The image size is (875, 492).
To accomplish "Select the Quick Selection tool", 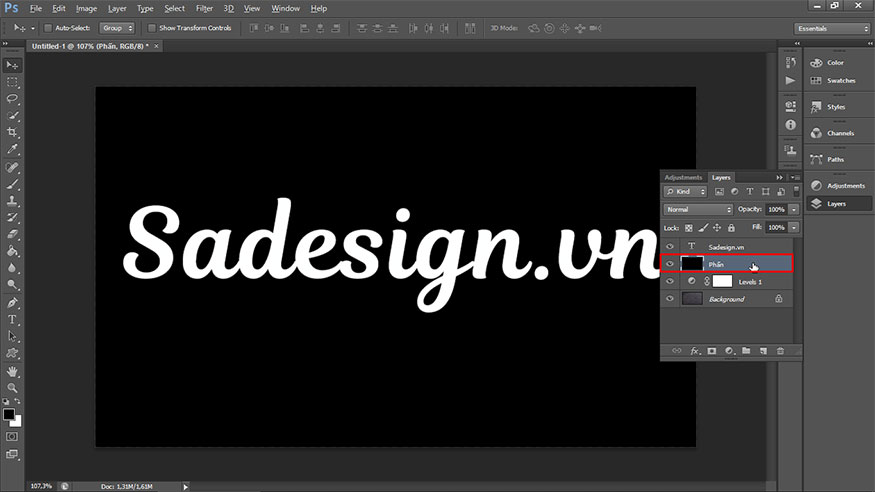I will tap(12, 116).
